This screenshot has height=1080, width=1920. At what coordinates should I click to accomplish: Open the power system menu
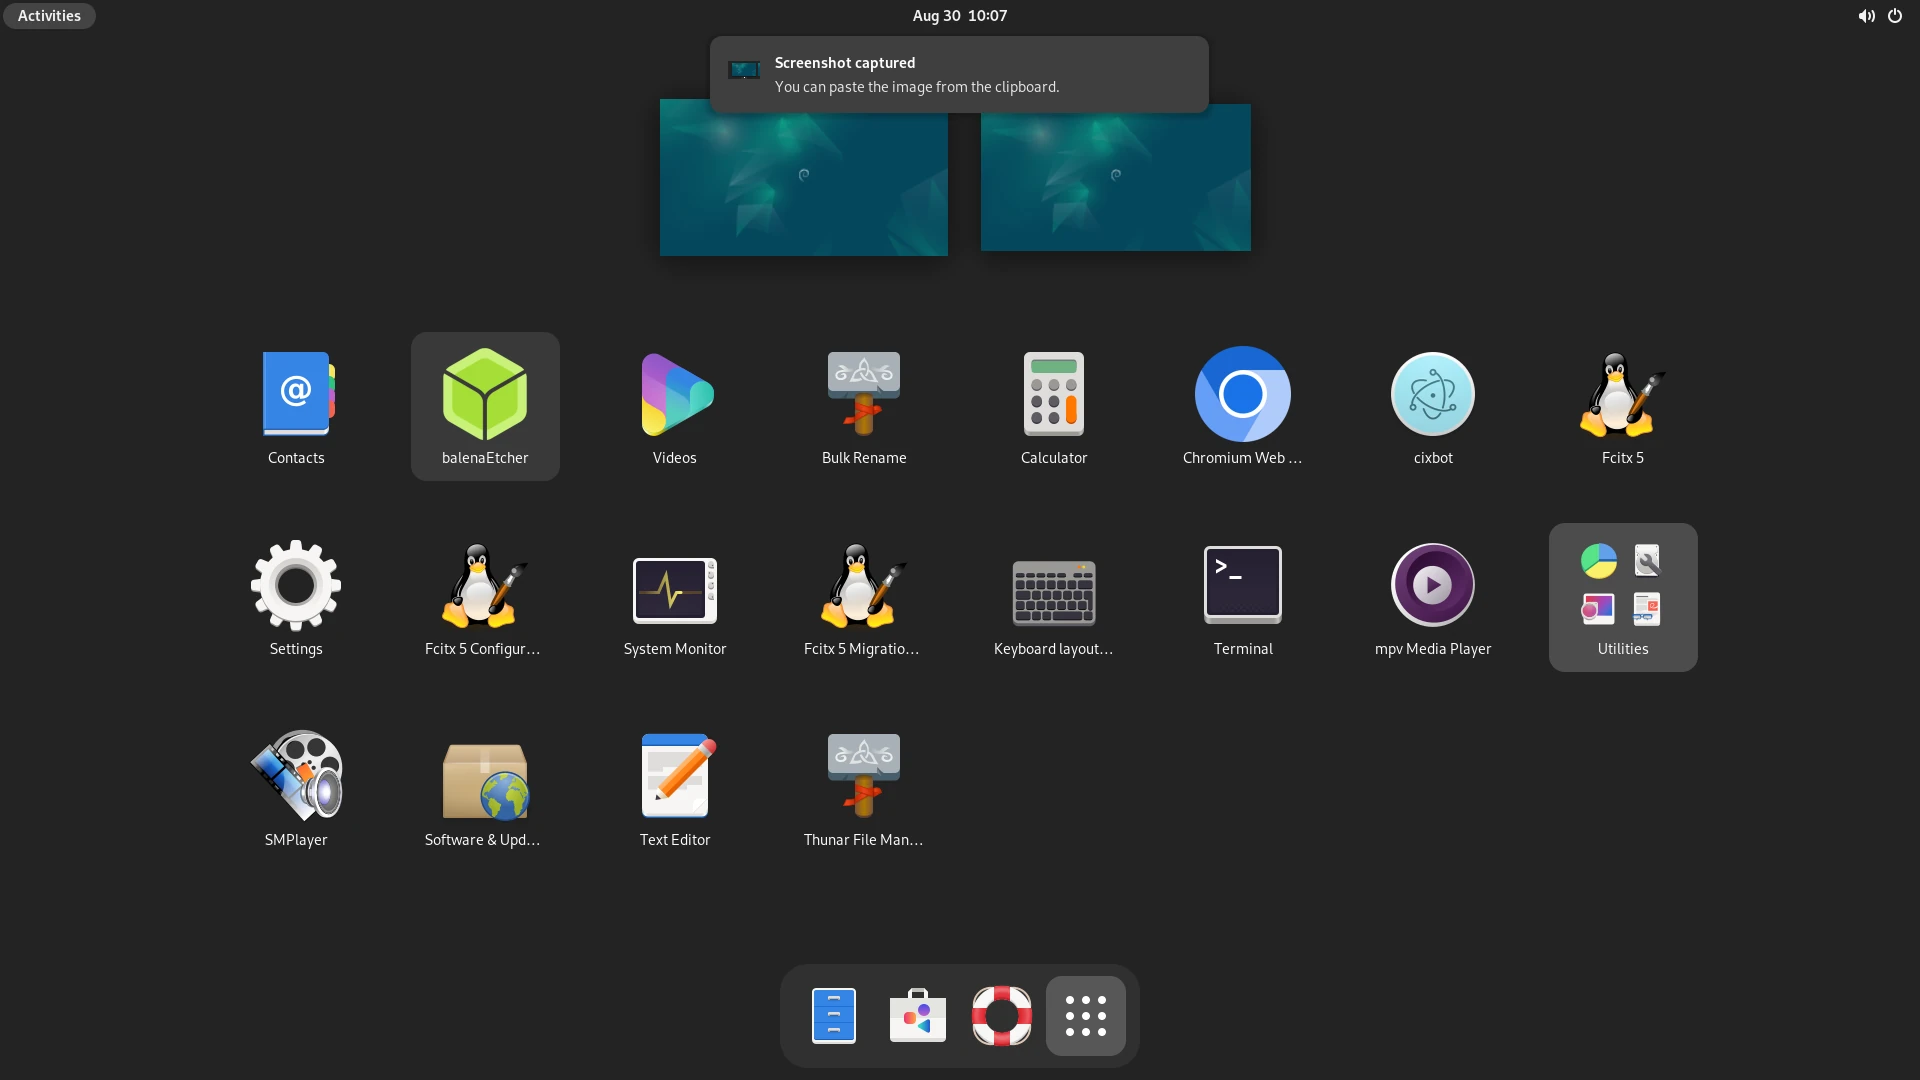pos(1895,16)
